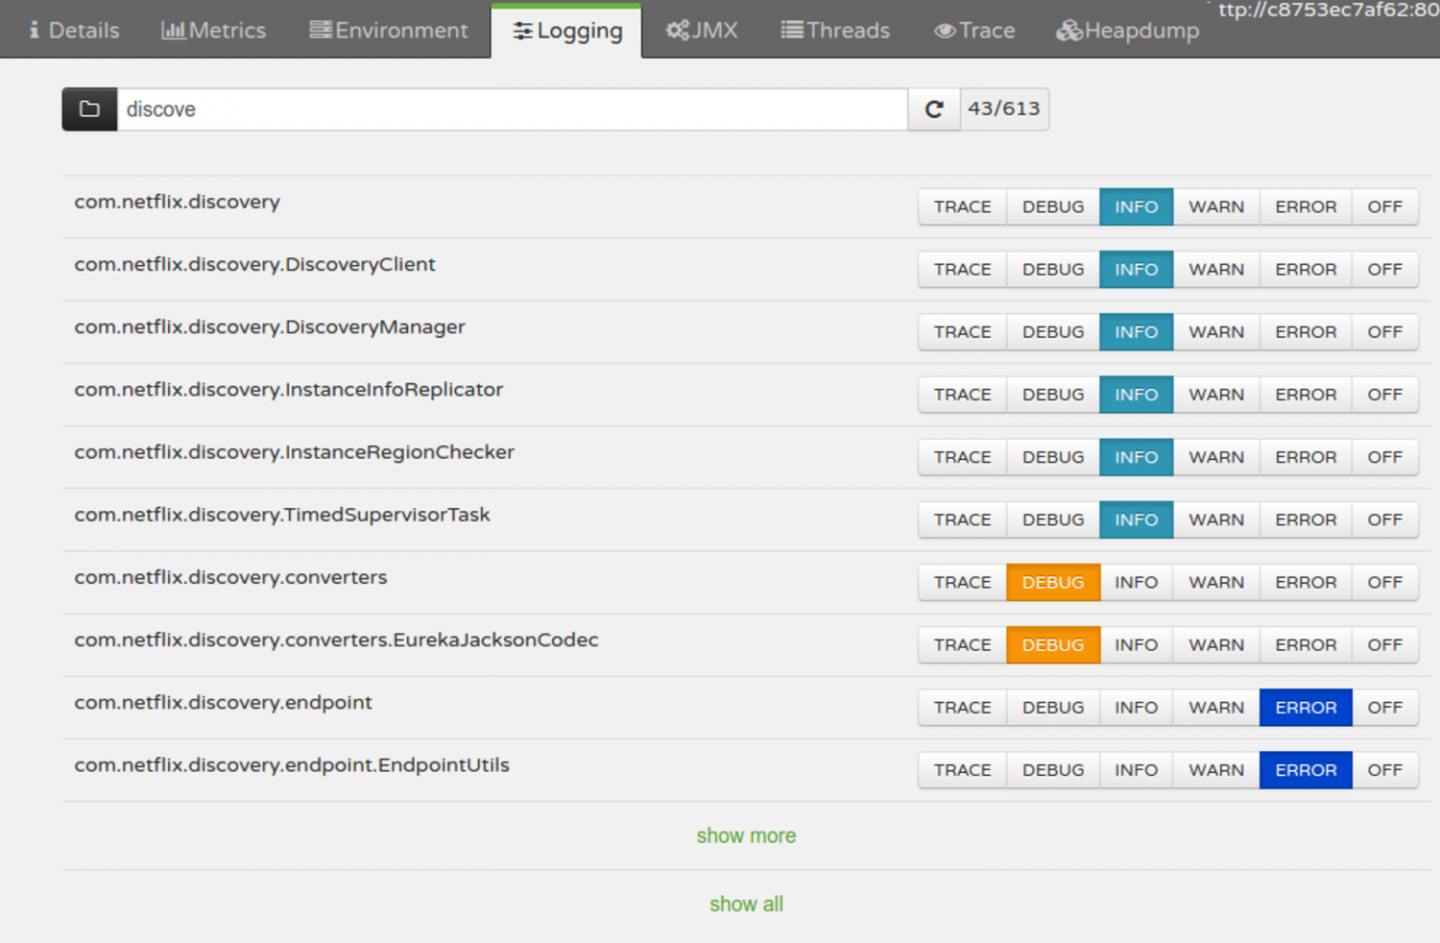Click the blue ERROR button for discovery.endpoint
This screenshot has width=1440, height=943.
(x=1306, y=707)
